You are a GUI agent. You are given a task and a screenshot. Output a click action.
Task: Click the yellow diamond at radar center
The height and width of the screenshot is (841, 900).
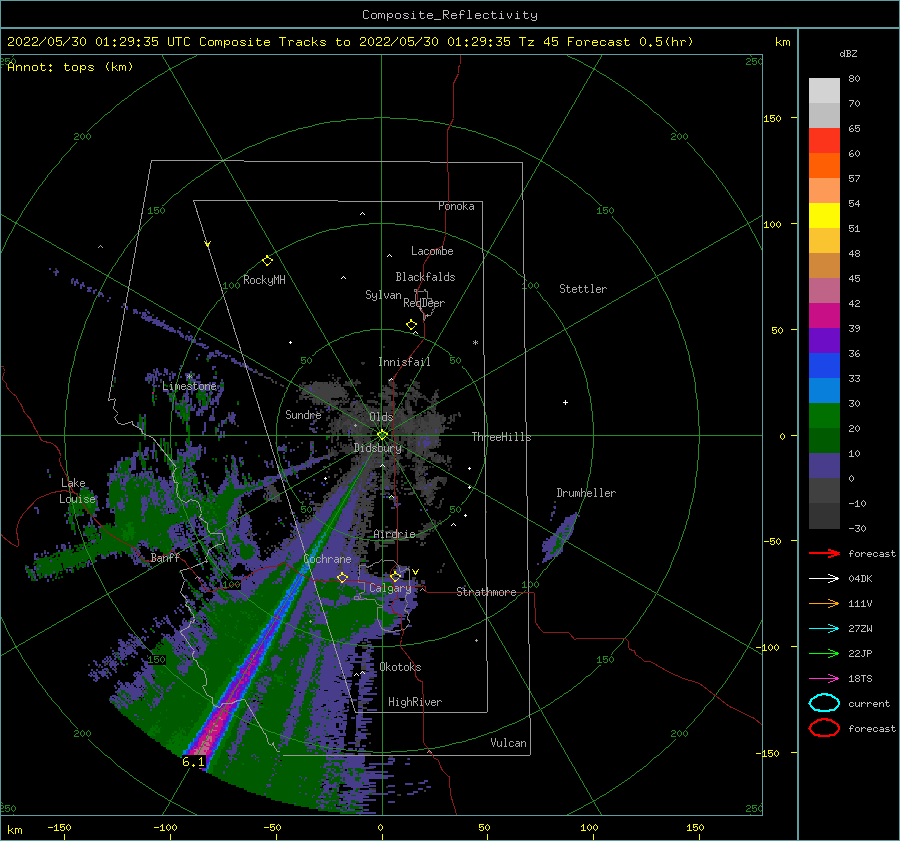[x=382, y=435]
